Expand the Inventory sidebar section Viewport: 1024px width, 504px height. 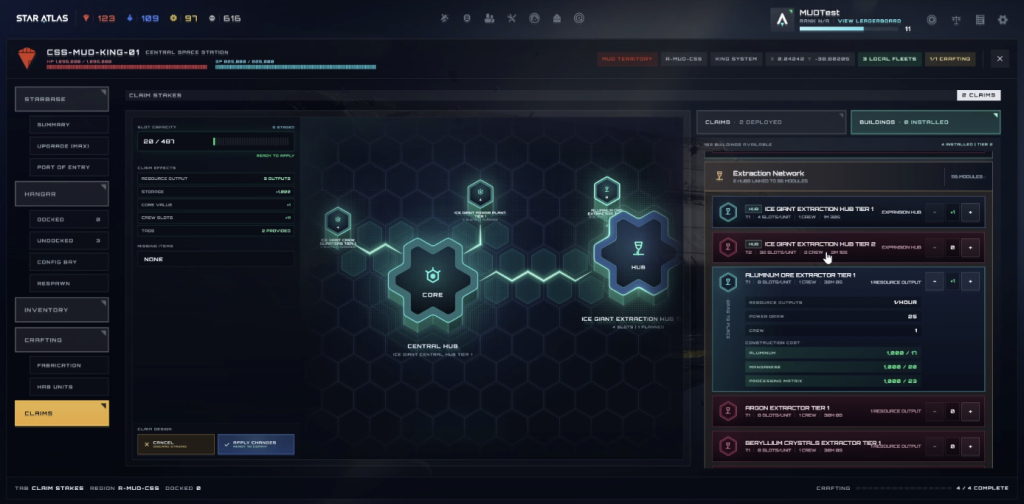(x=61, y=310)
